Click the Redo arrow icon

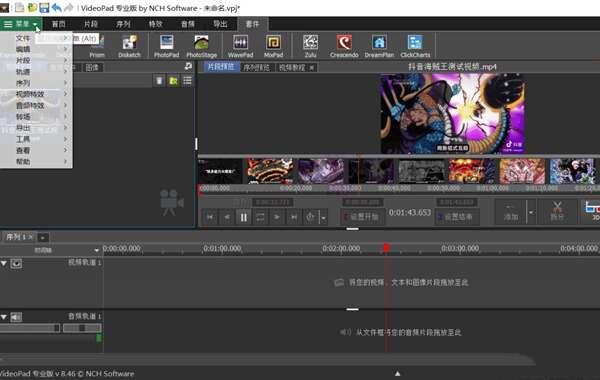(69, 7)
